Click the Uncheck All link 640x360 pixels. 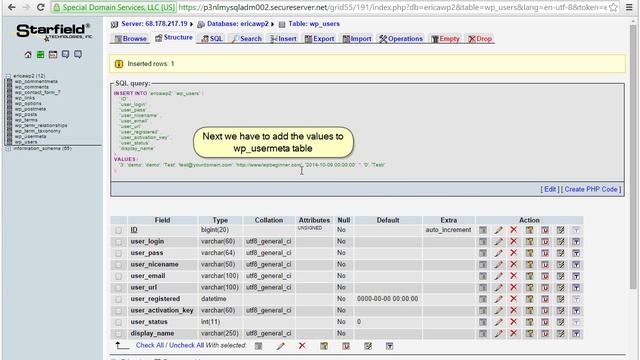pos(187,345)
